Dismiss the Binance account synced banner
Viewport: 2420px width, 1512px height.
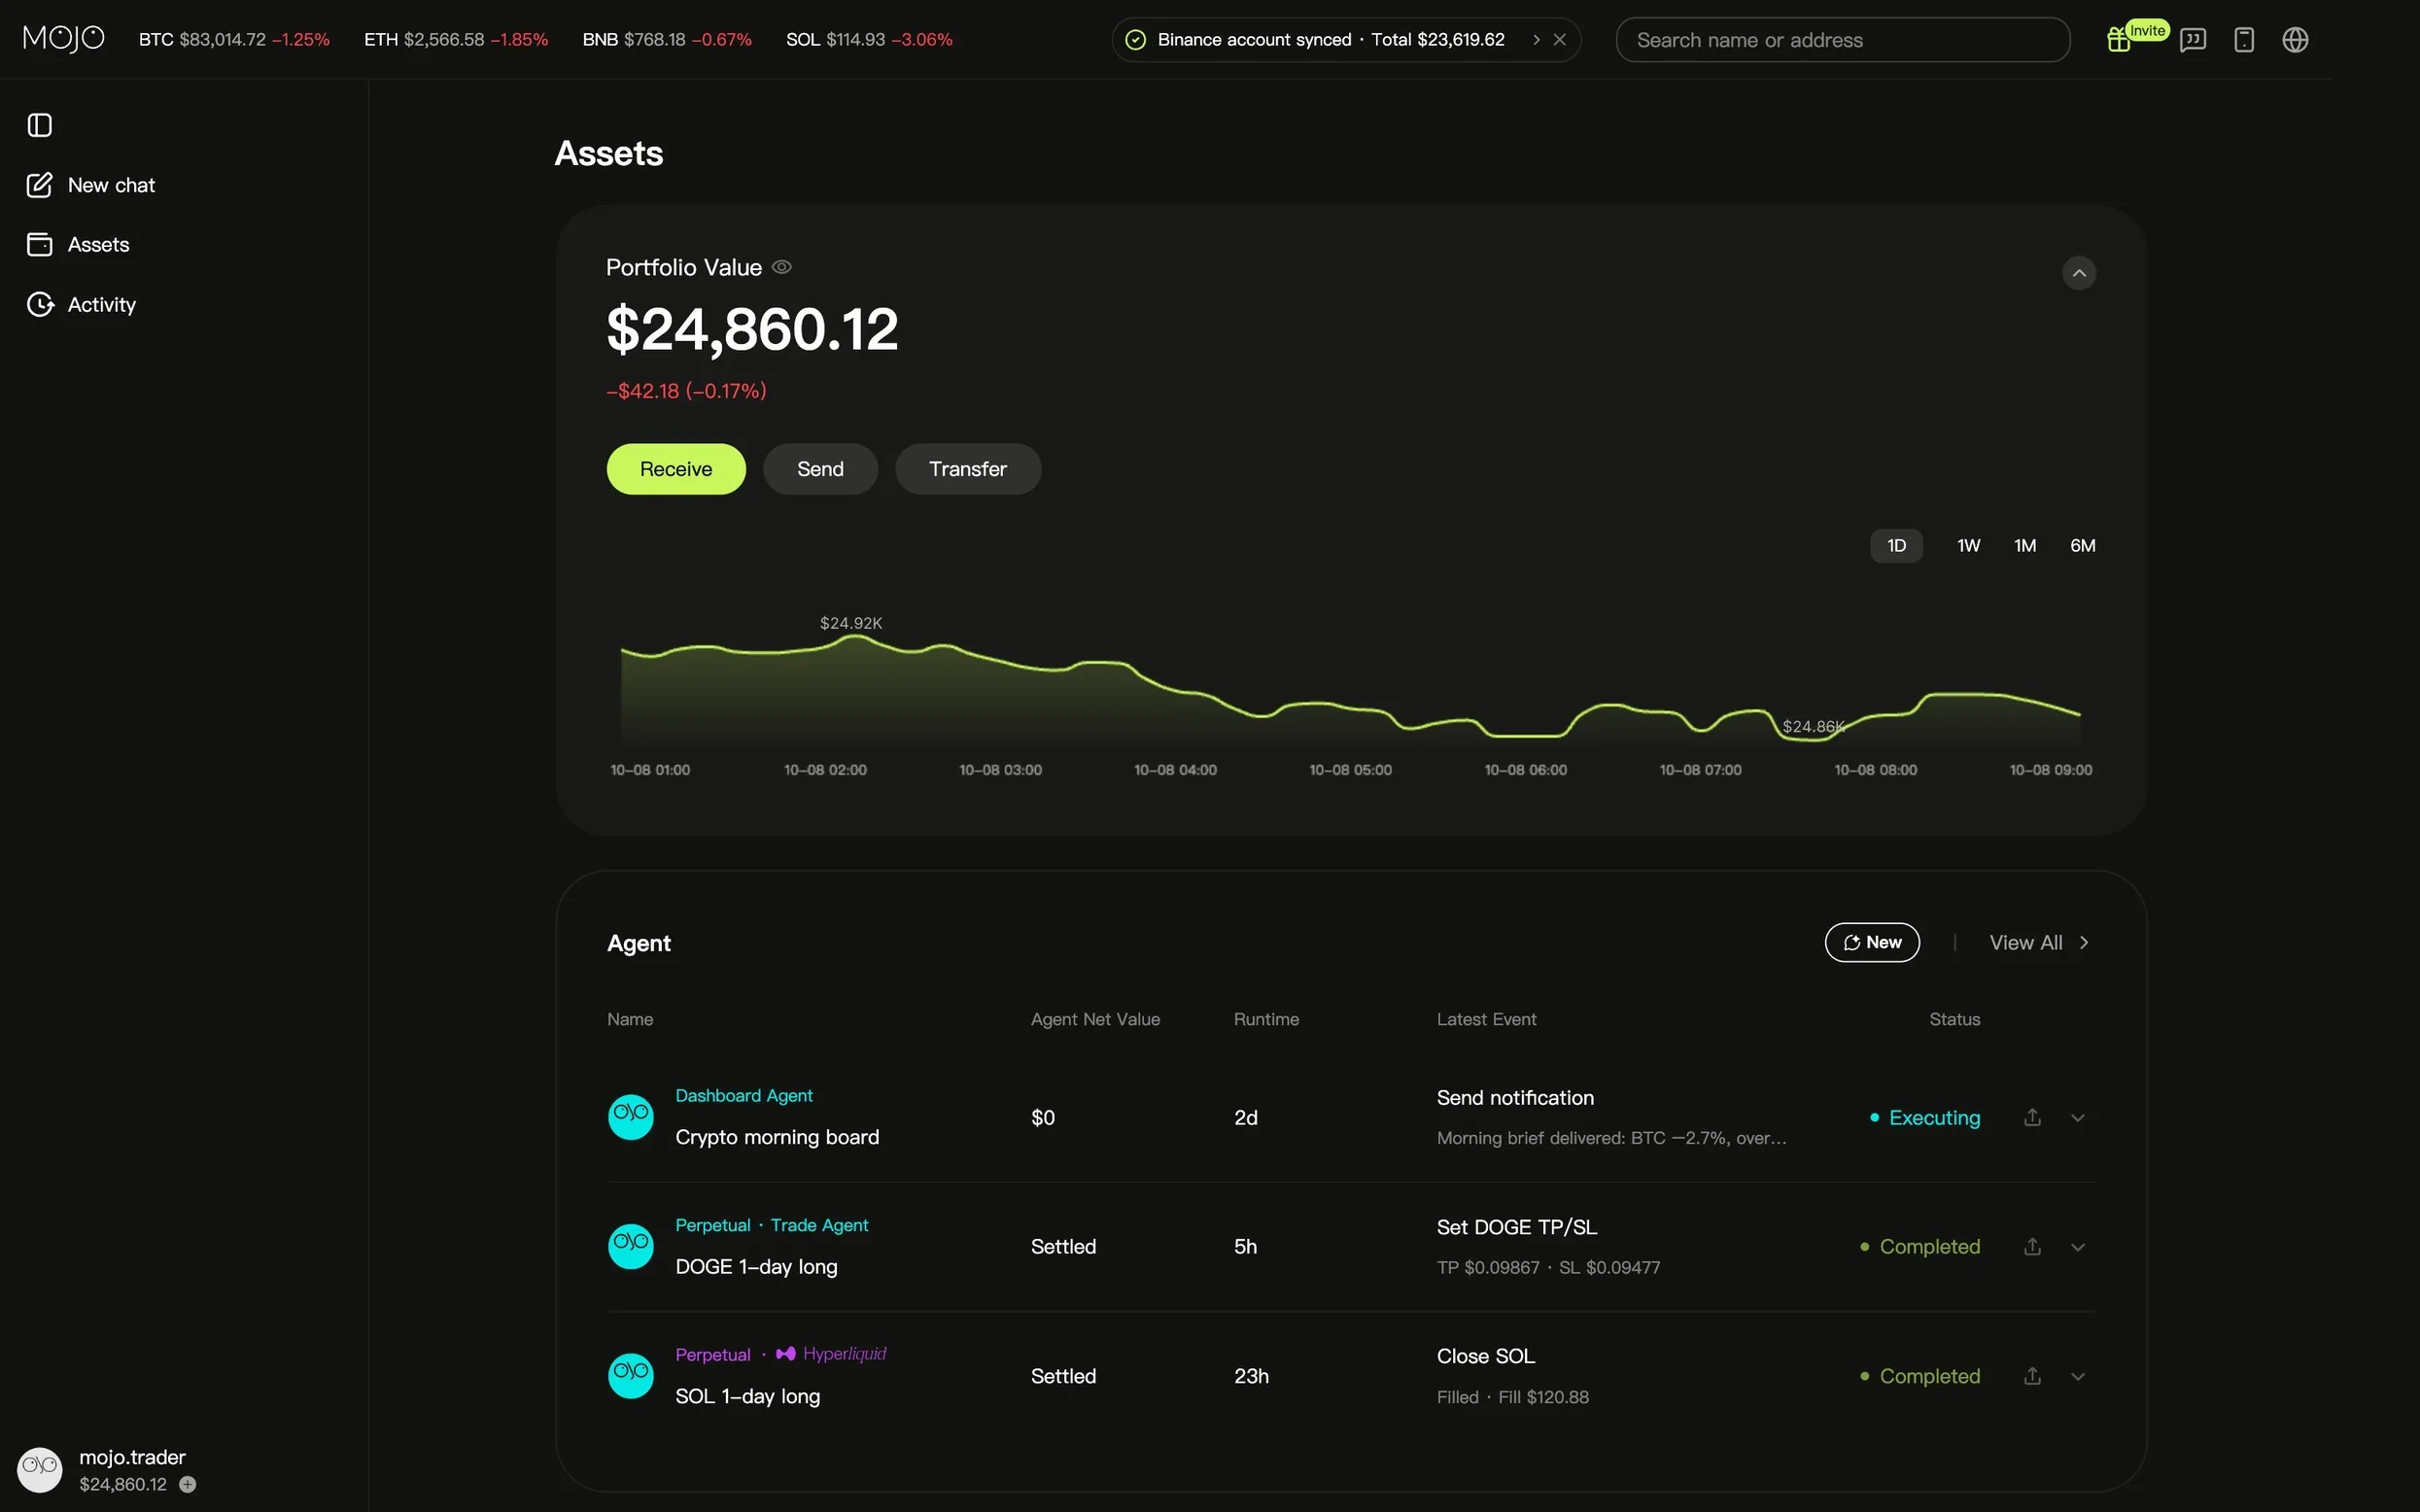(1559, 40)
